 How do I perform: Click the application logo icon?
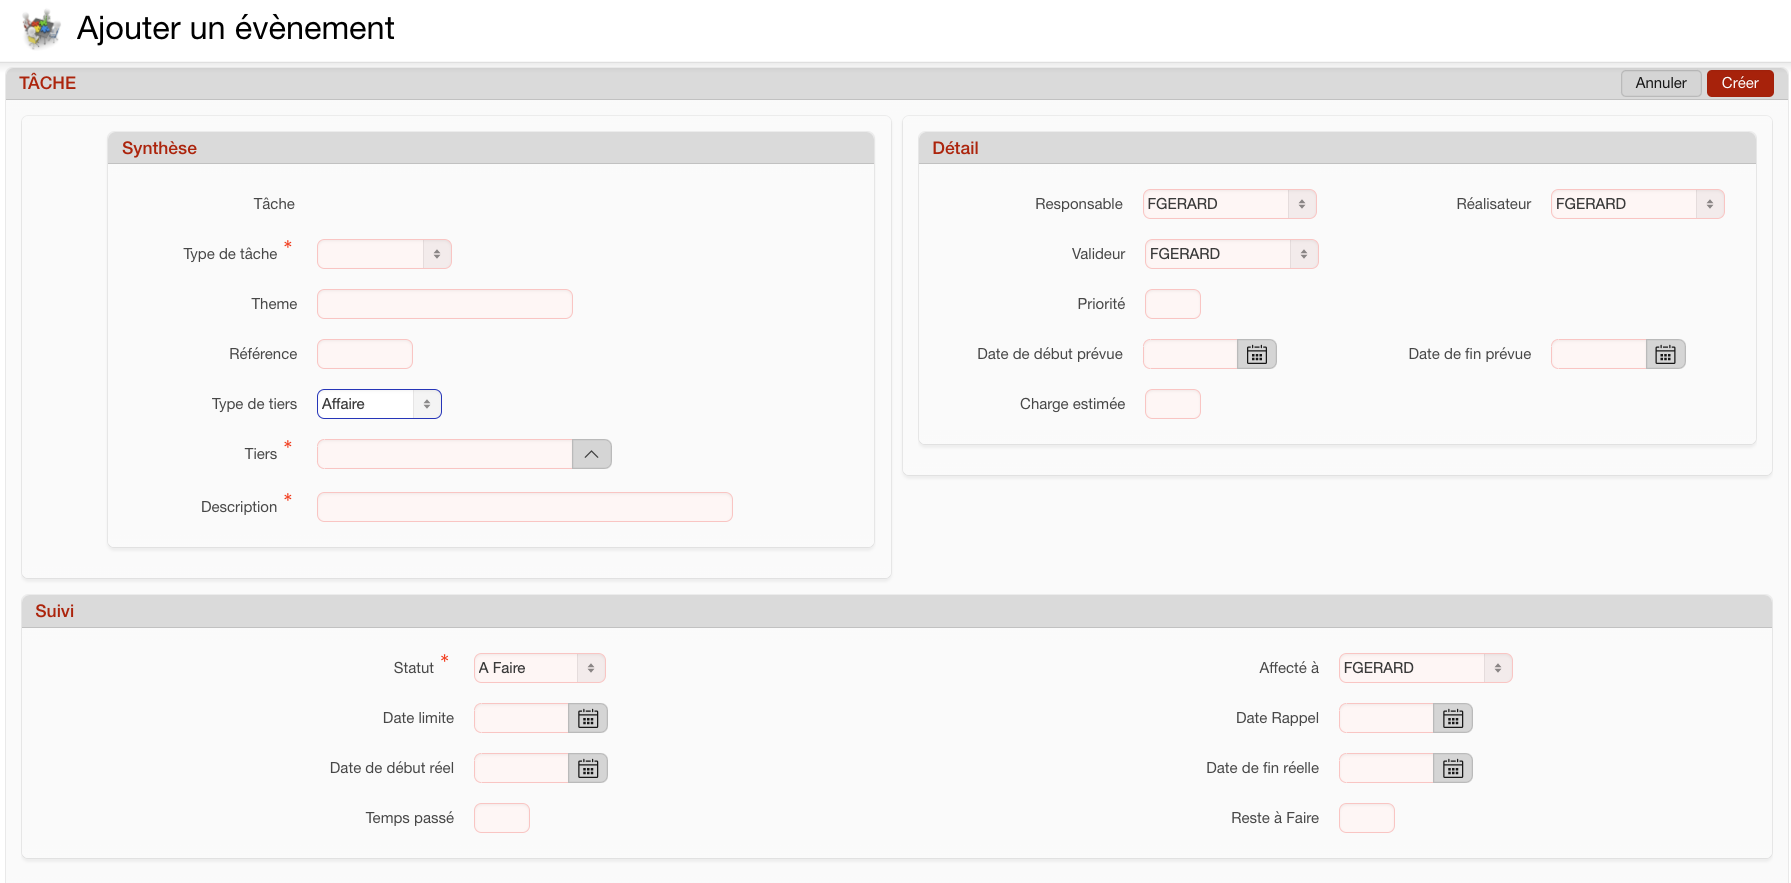coord(41,29)
